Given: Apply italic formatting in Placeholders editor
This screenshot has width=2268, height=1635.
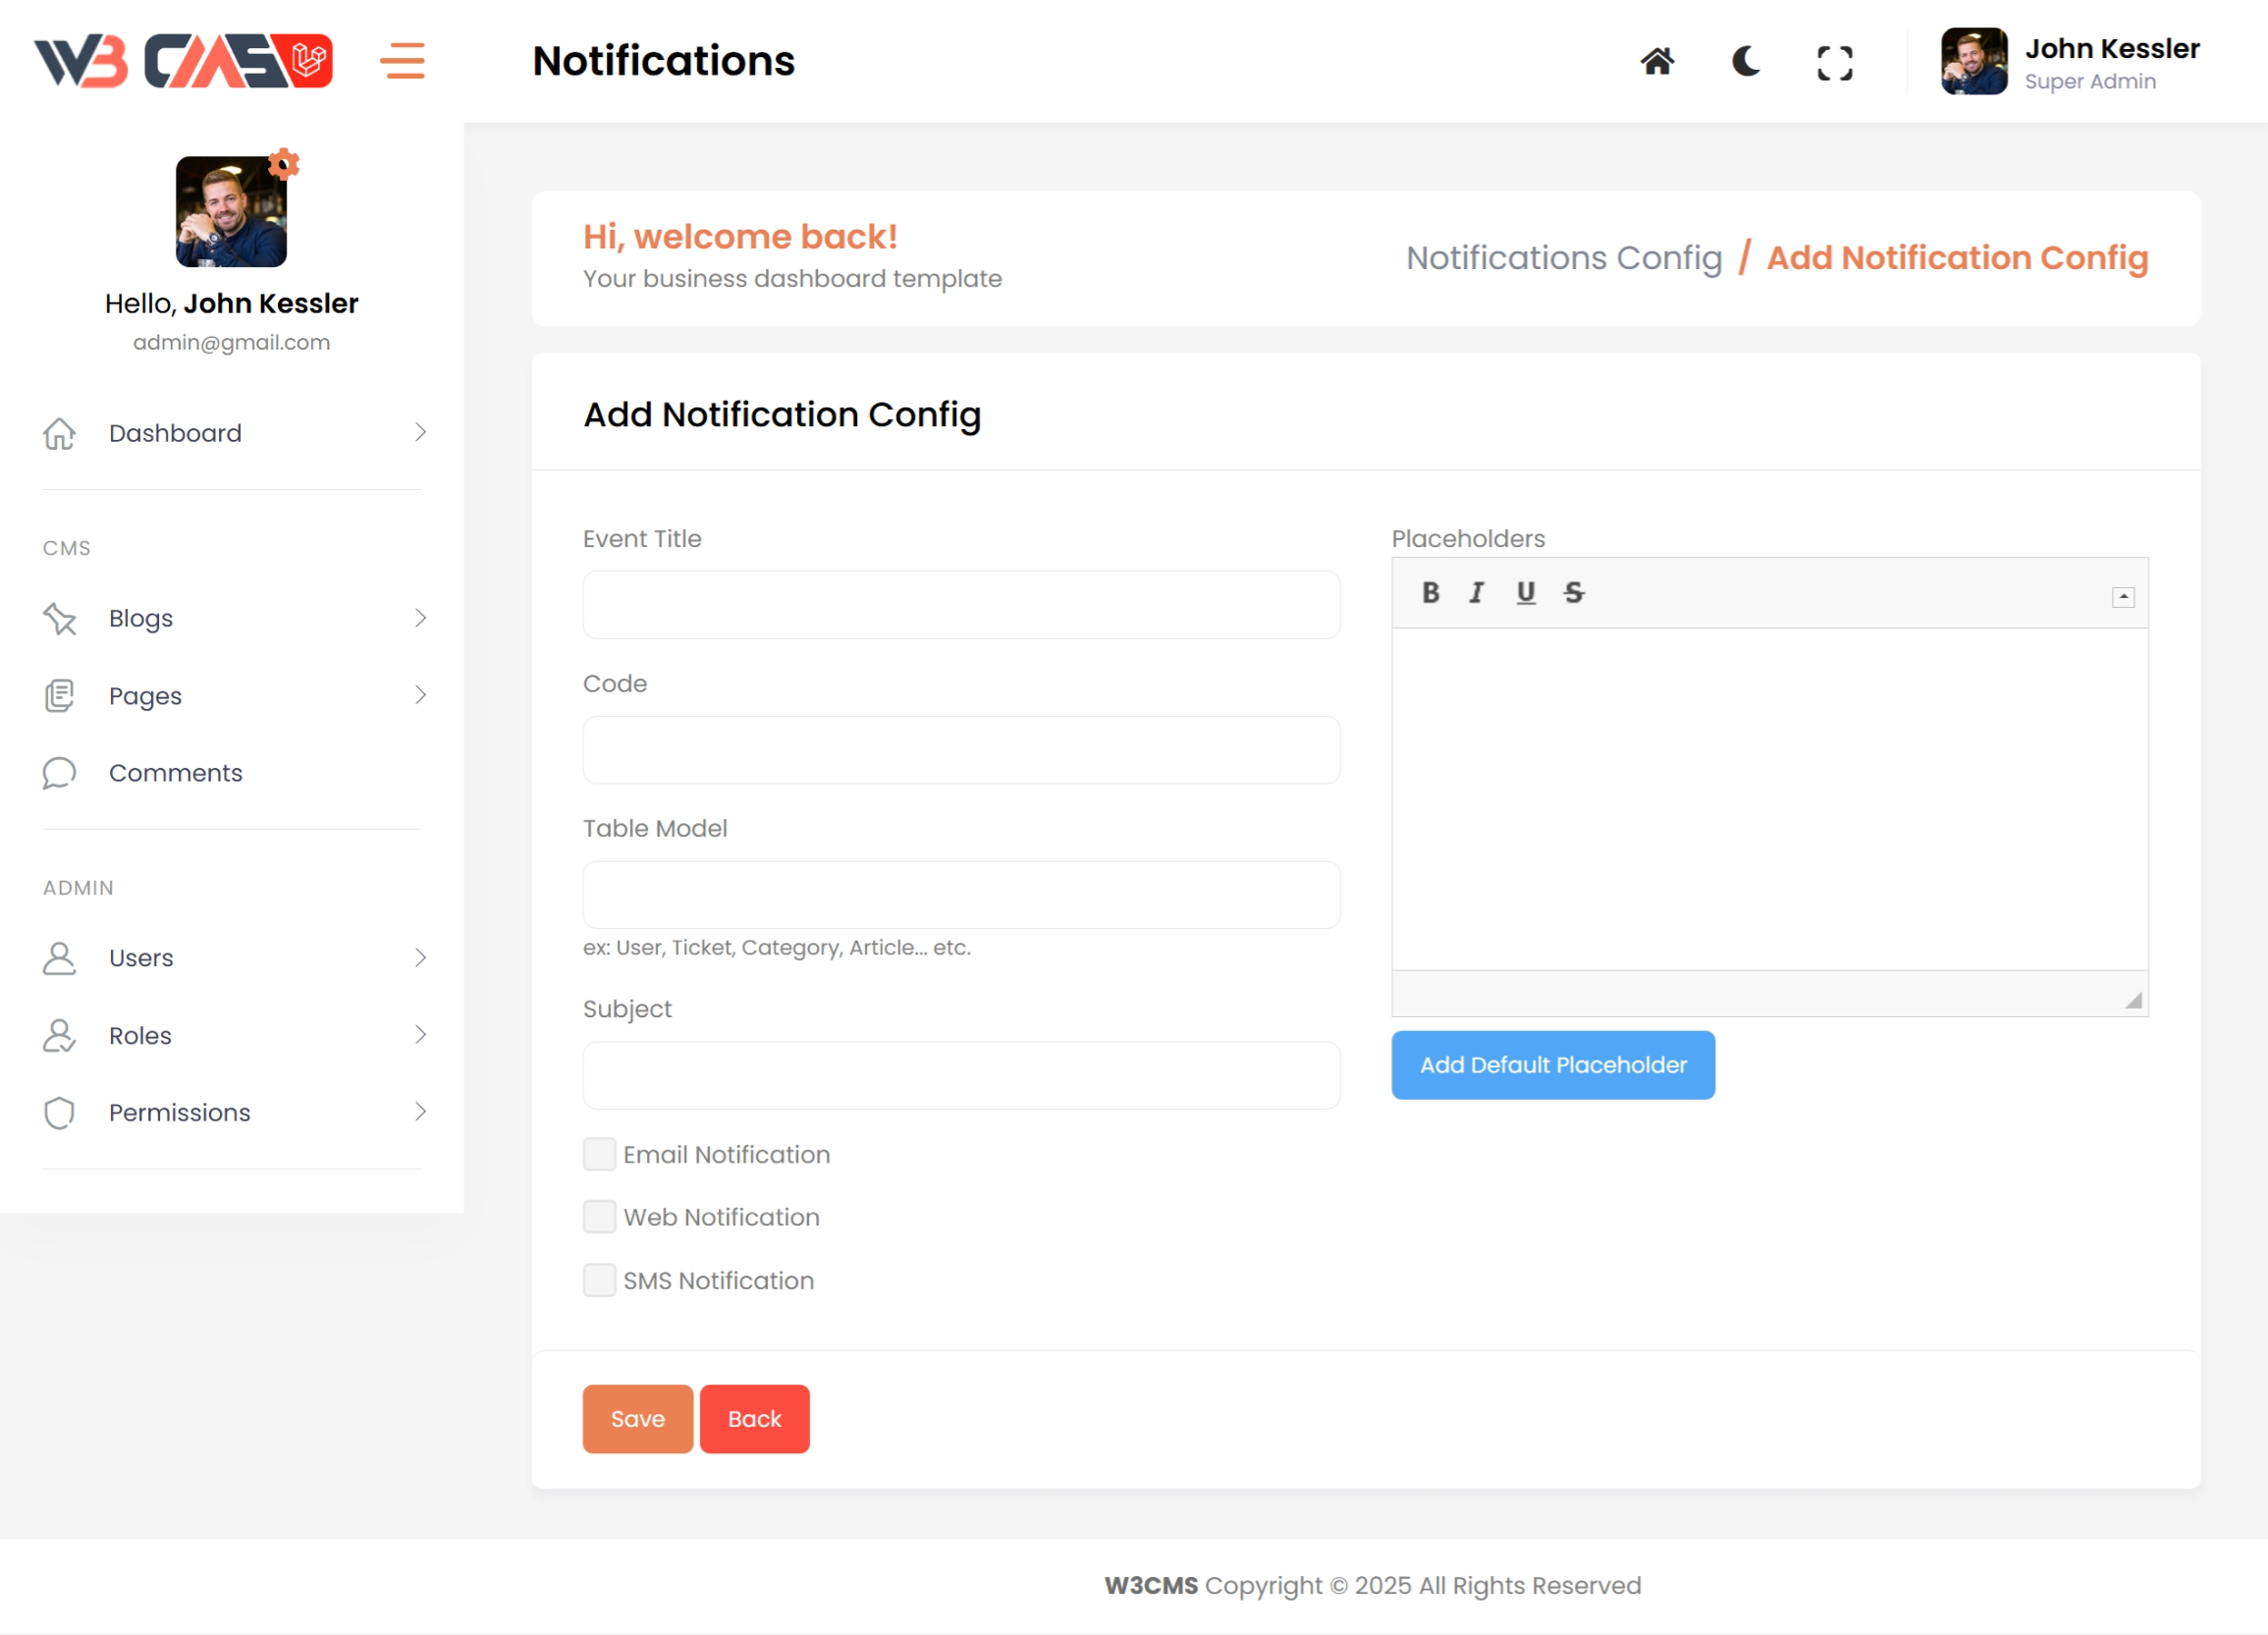Looking at the screenshot, I should point(1476,593).
